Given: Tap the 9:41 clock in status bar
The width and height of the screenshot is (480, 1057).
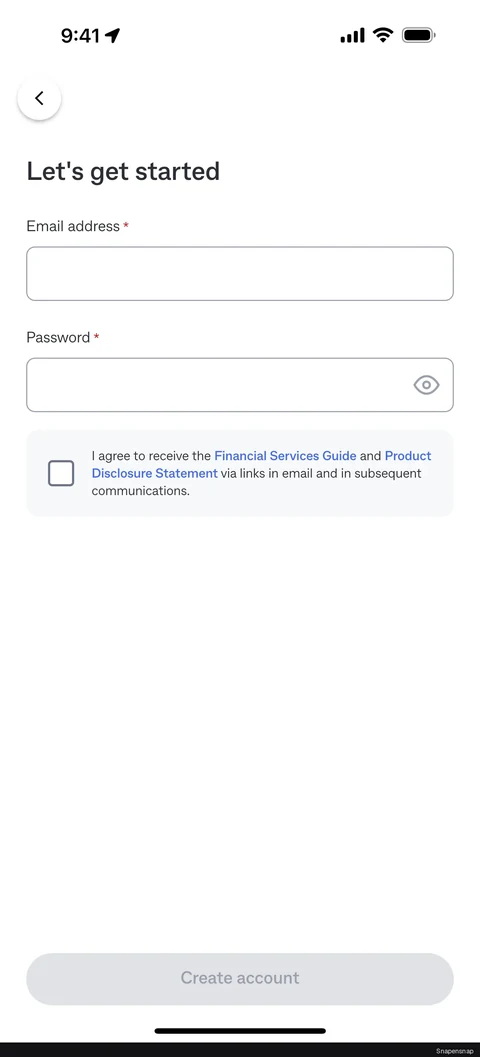Looking at the screenshot, I should pos(80,36).
